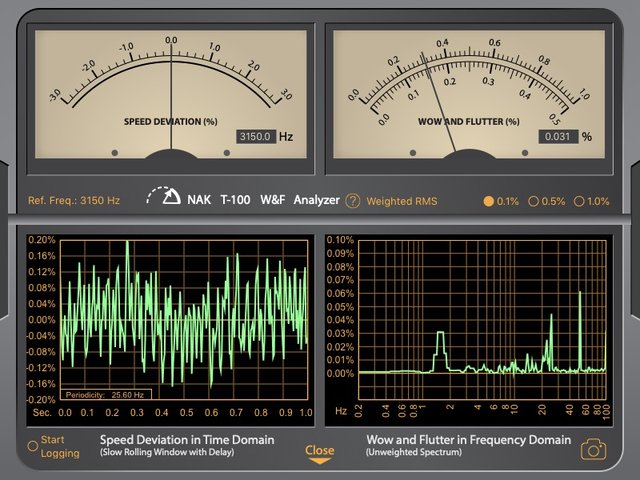Click the Slow Rolling Window with Delay subtitle

(x=167, y=452)
